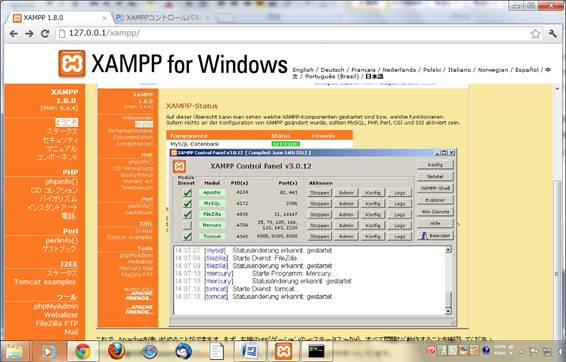This screenshot has width=566, height=362.
Task: Bookmark this page with the star icon
Action: point(535,34)
